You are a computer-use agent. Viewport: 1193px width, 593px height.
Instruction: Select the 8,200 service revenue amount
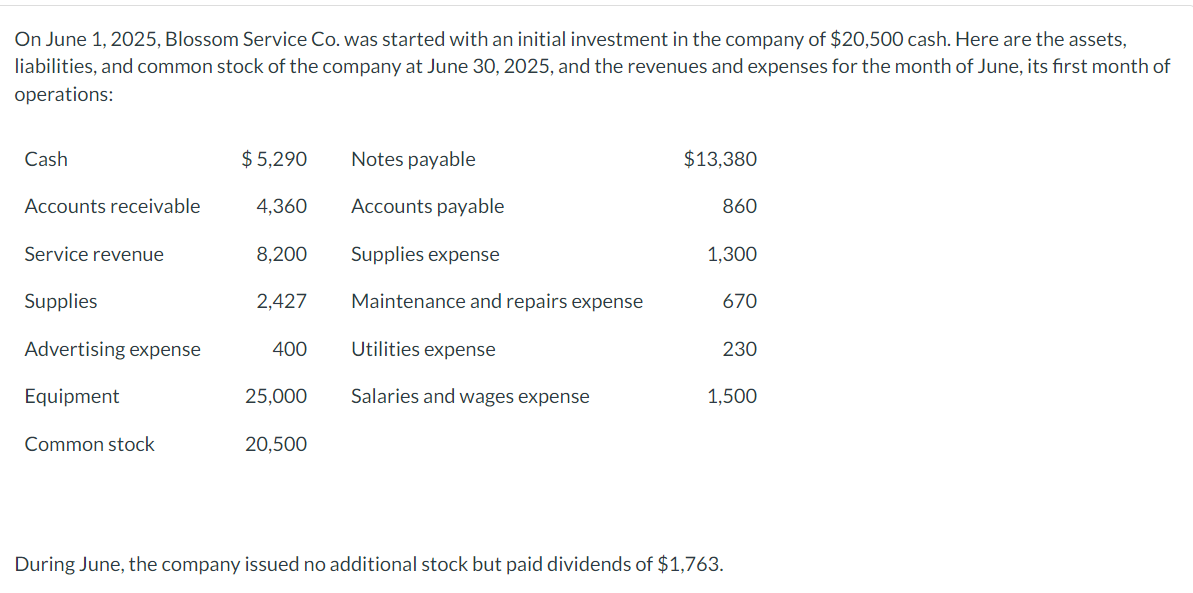point(282,254)
